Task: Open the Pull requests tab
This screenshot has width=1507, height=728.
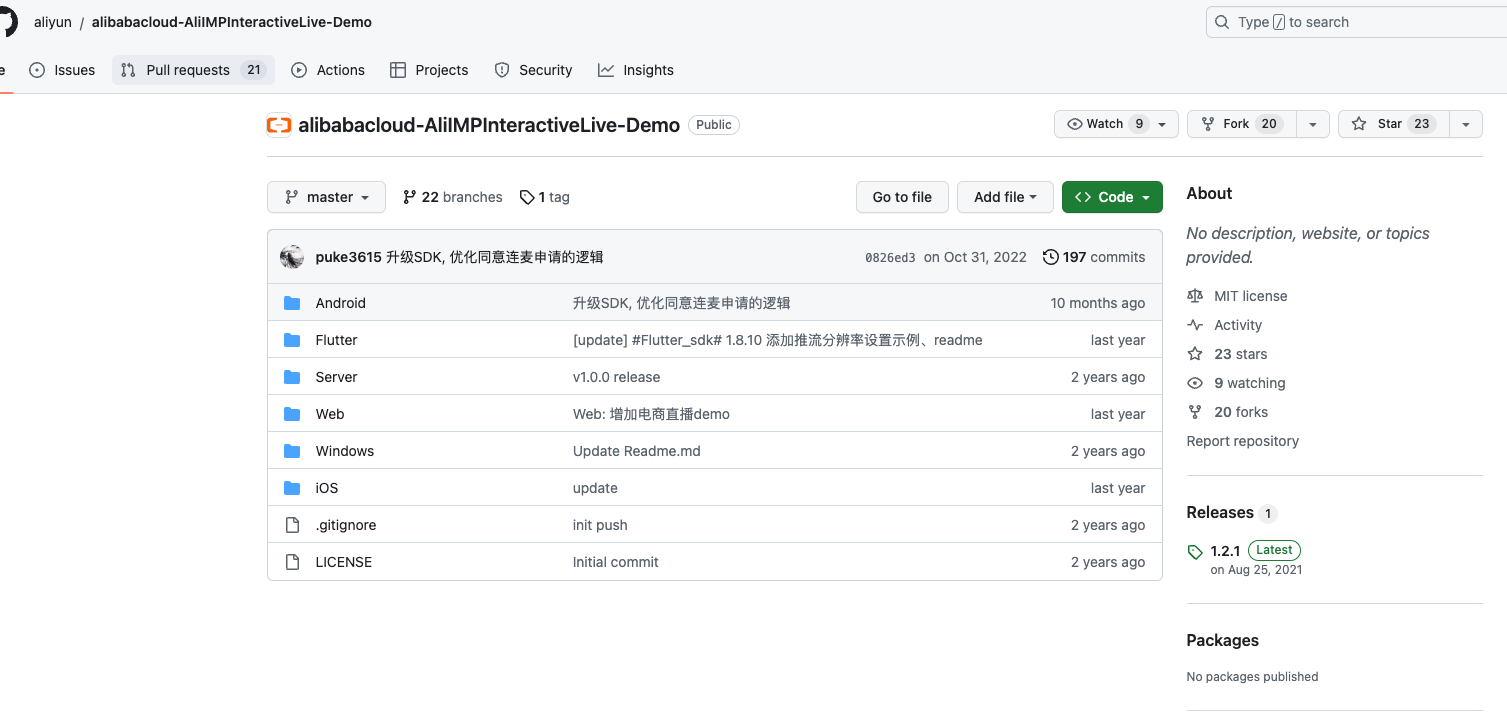Action: coord(193,70)
